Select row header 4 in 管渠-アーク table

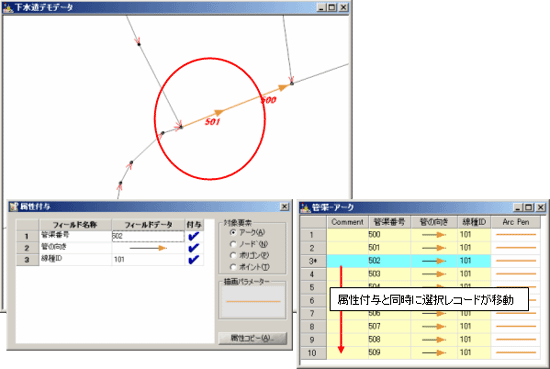[312, 274]
